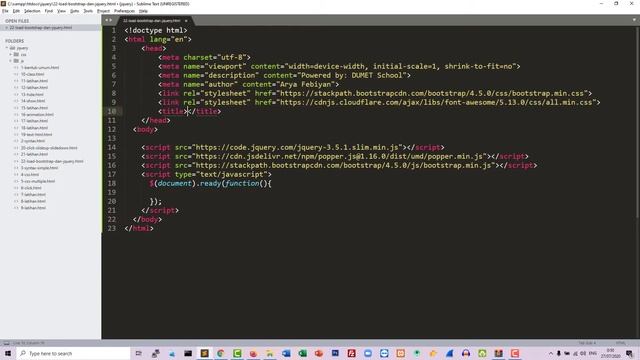Screen dimensions: 640x360
Task: Place cursor on jquery-3.5.1.slim.min.js source URL
Action: pos(297,147)
